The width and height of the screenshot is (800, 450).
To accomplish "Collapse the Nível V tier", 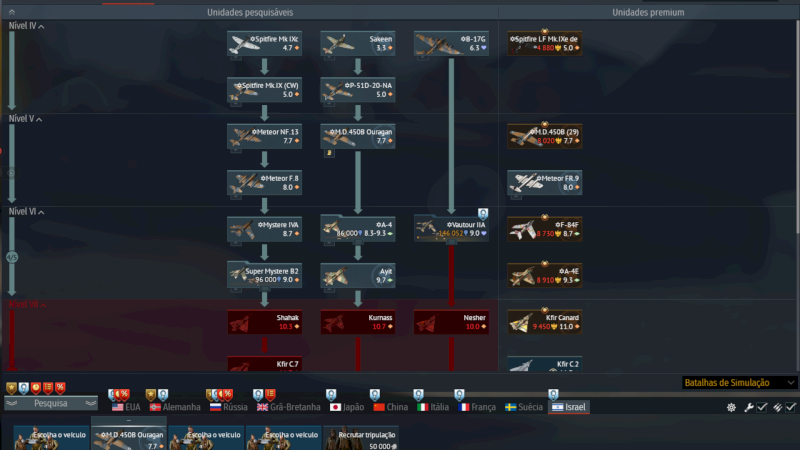I will click(x=25, y=118).
